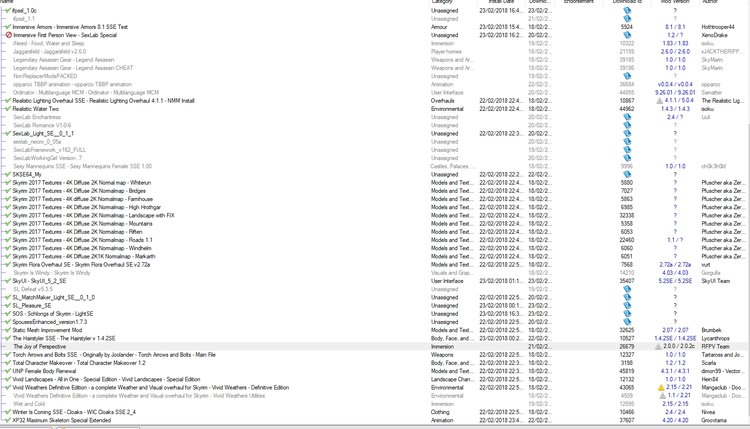The width and height of the screenshot is (750, 429).
Task: Select the Skyrim Is Windy mod row
Action: pos(52,273)
